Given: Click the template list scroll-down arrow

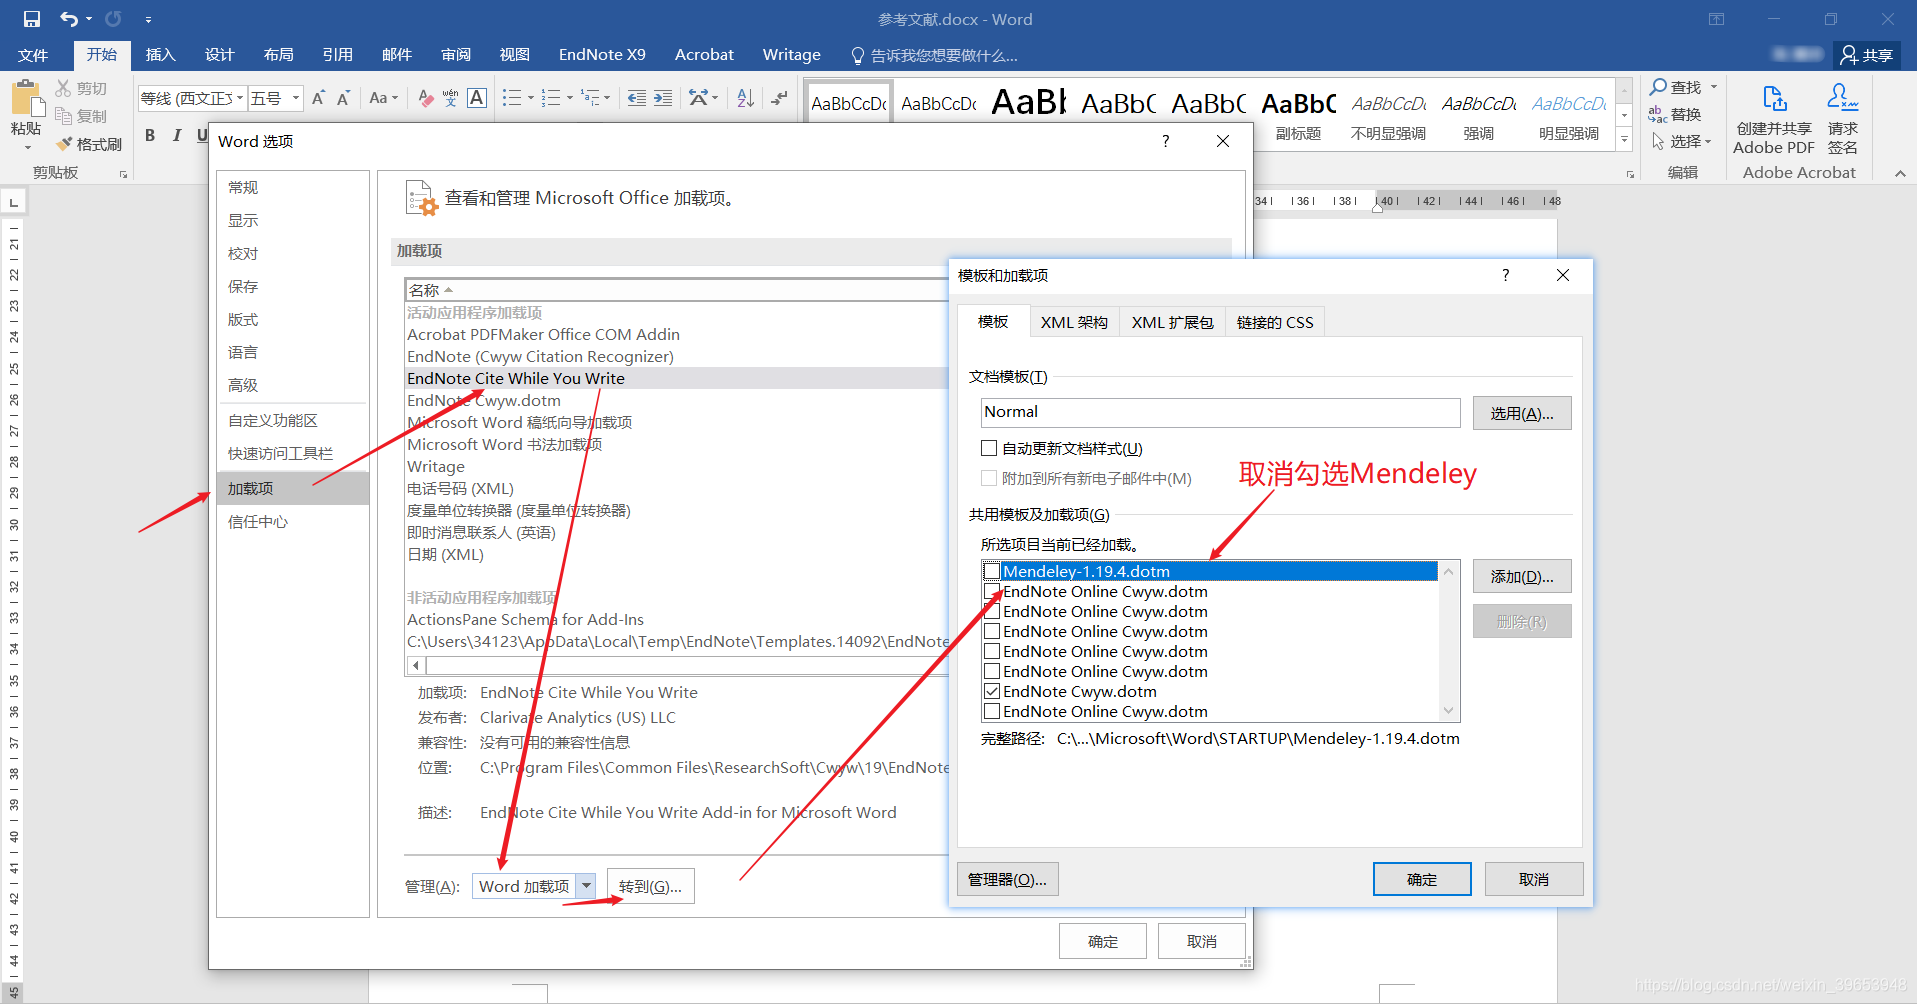Looking at the screenshot, I should pos(1449,711).
